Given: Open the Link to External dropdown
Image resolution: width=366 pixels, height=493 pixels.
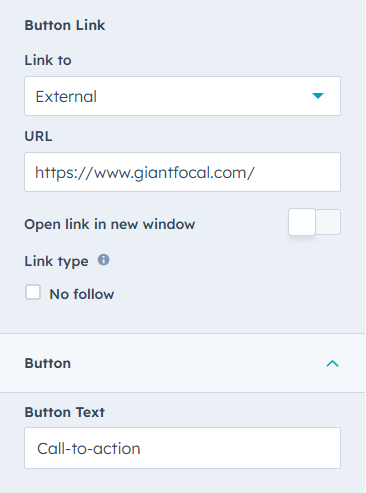Looking at the screenshot, I should click(182, 96).
